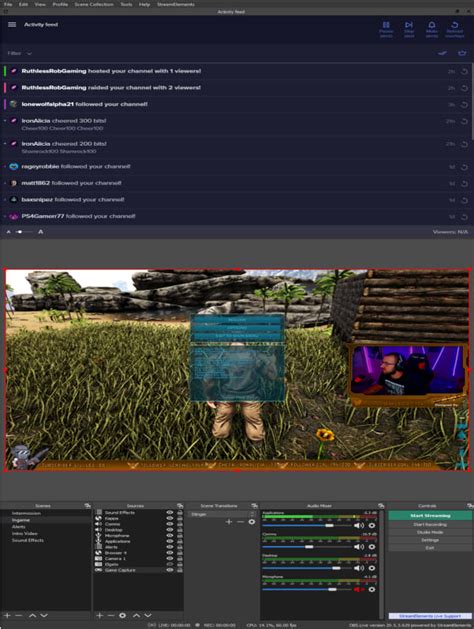
Task: Mute the Applications audio channel
Action: [359, 526]
